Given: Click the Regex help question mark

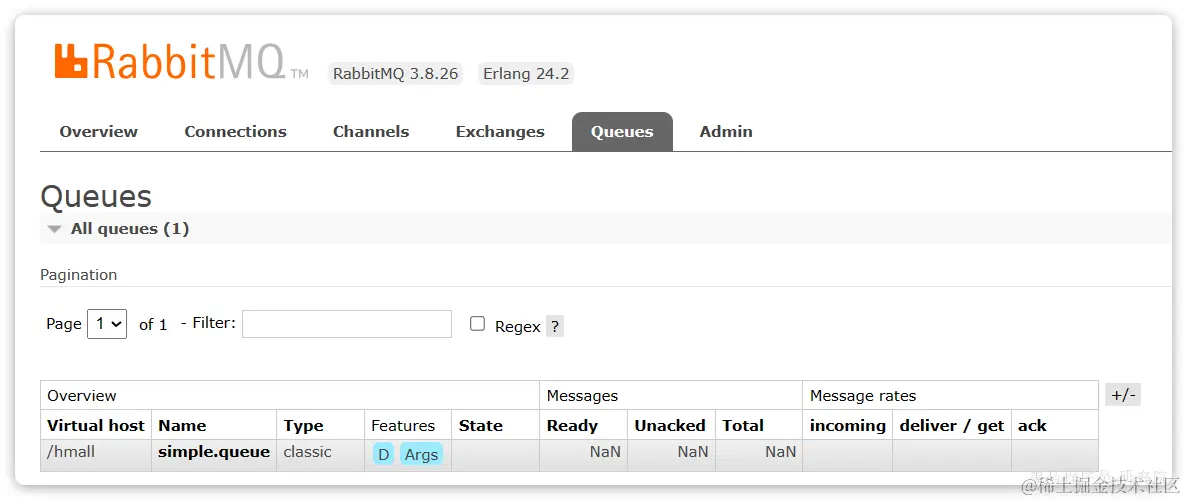Looking at the screenshot, I should (x=555, y=326).
